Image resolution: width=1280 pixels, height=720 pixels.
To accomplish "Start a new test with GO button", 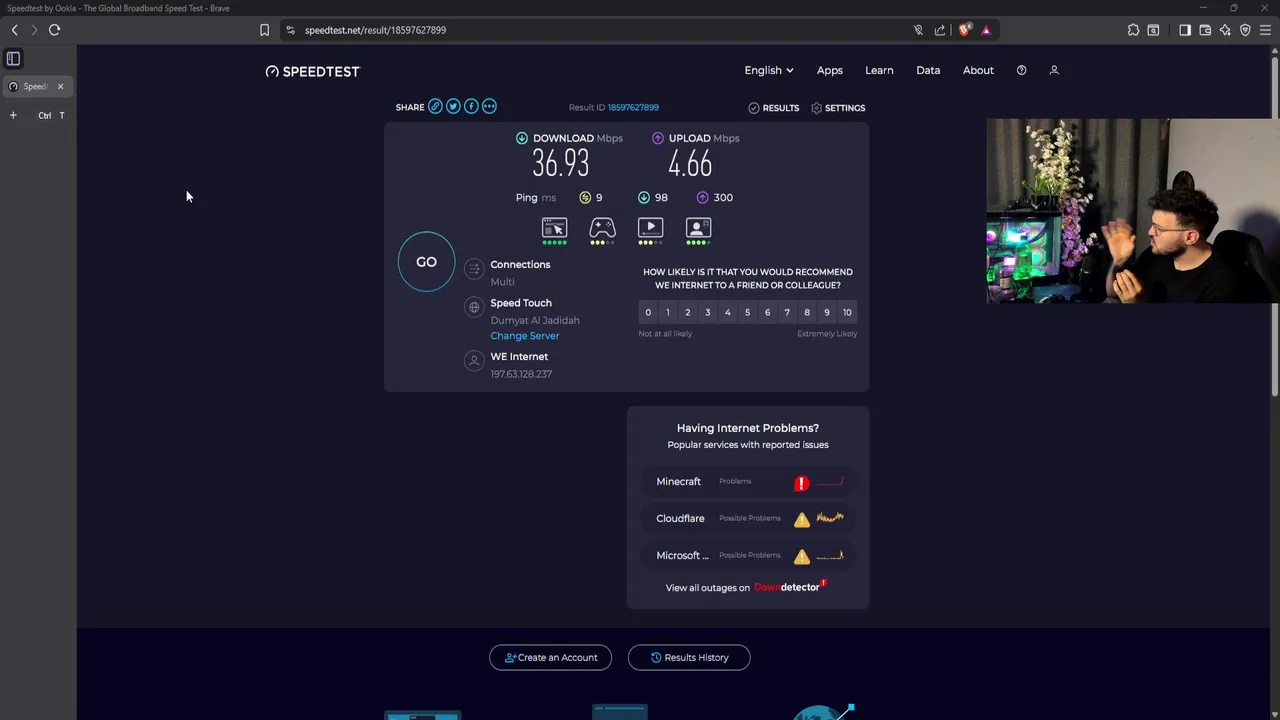I will tap(426, 262).
